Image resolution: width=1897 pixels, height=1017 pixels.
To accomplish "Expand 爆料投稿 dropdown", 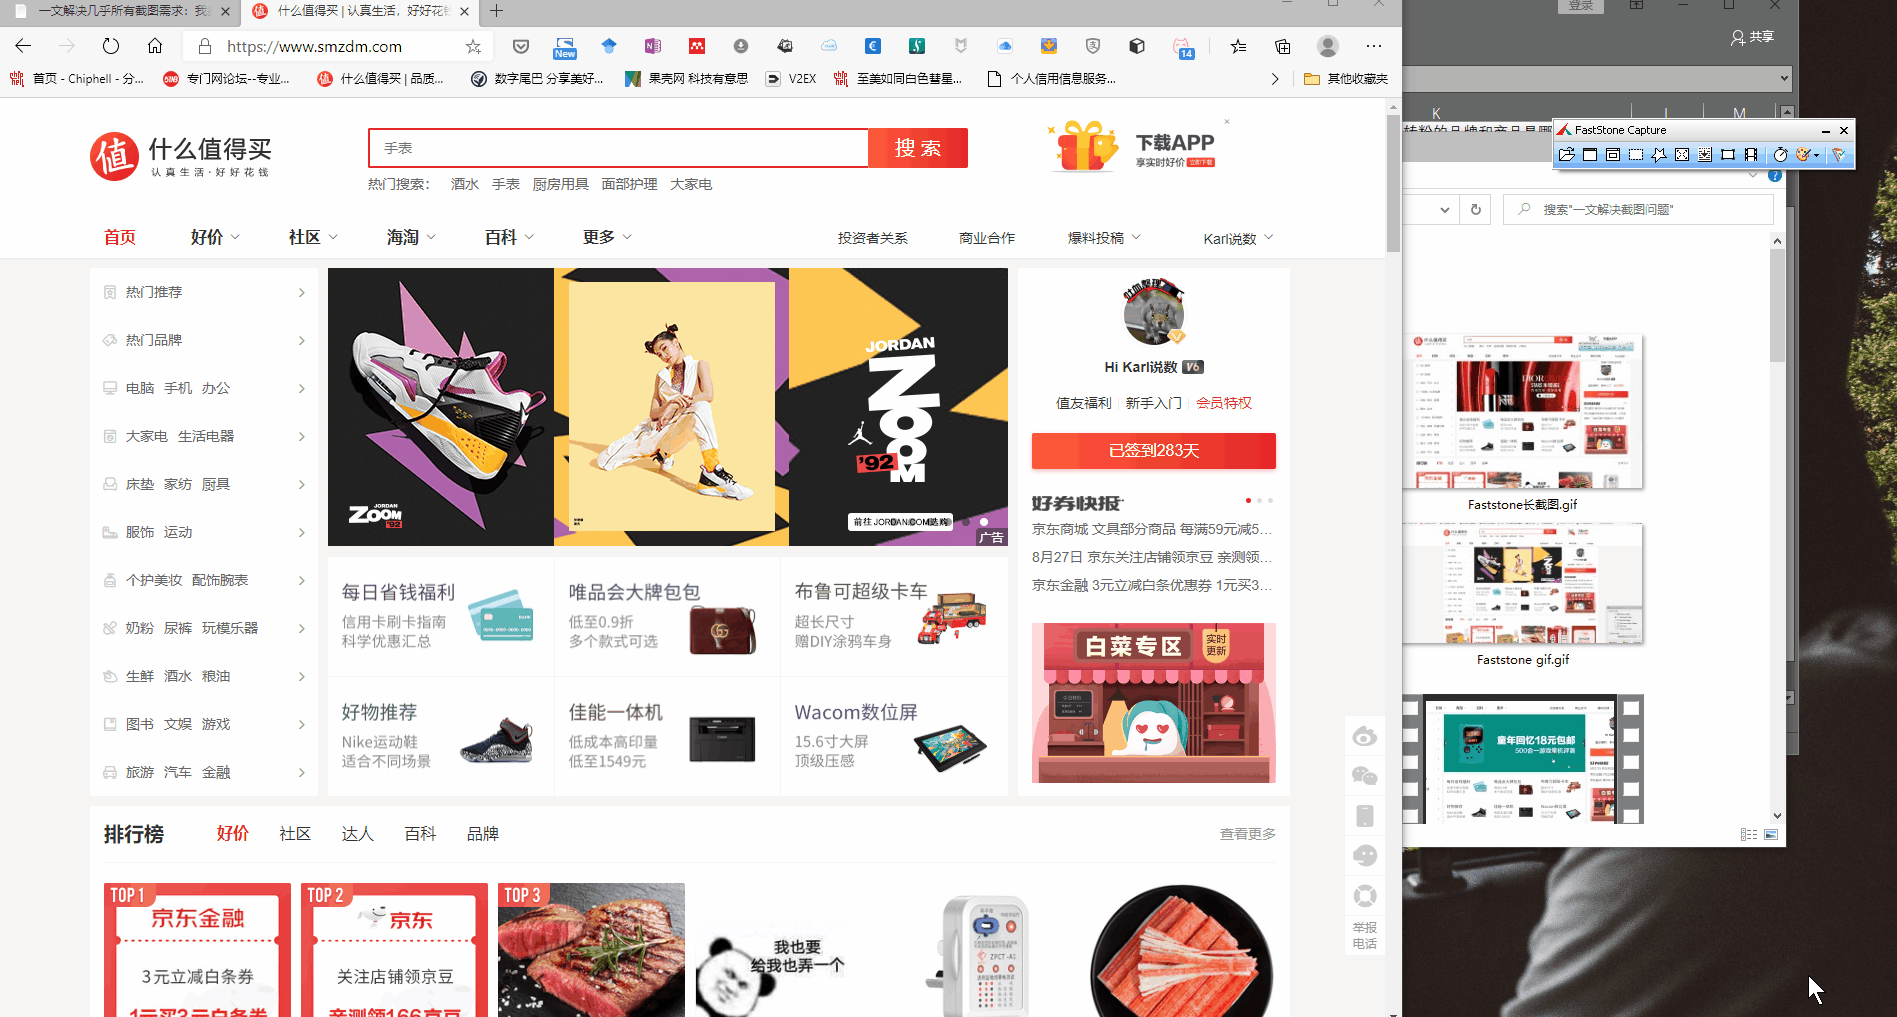I will tap(1104, 238).
